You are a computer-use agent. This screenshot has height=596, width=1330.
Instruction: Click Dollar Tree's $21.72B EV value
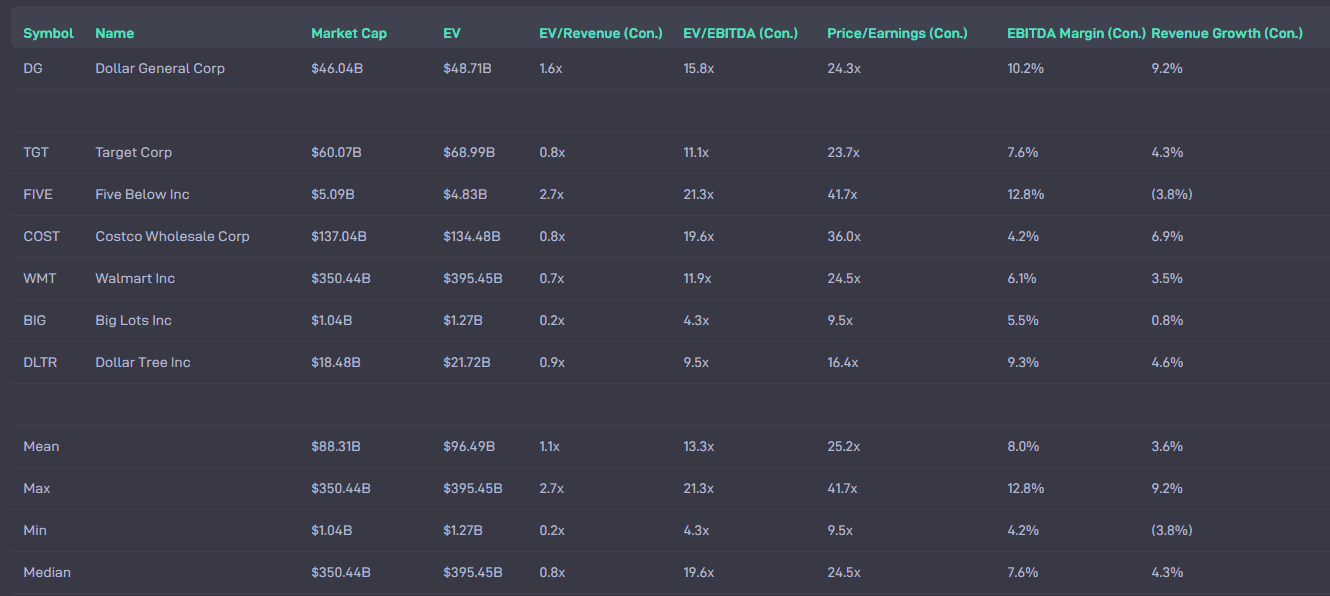(467, 362)
